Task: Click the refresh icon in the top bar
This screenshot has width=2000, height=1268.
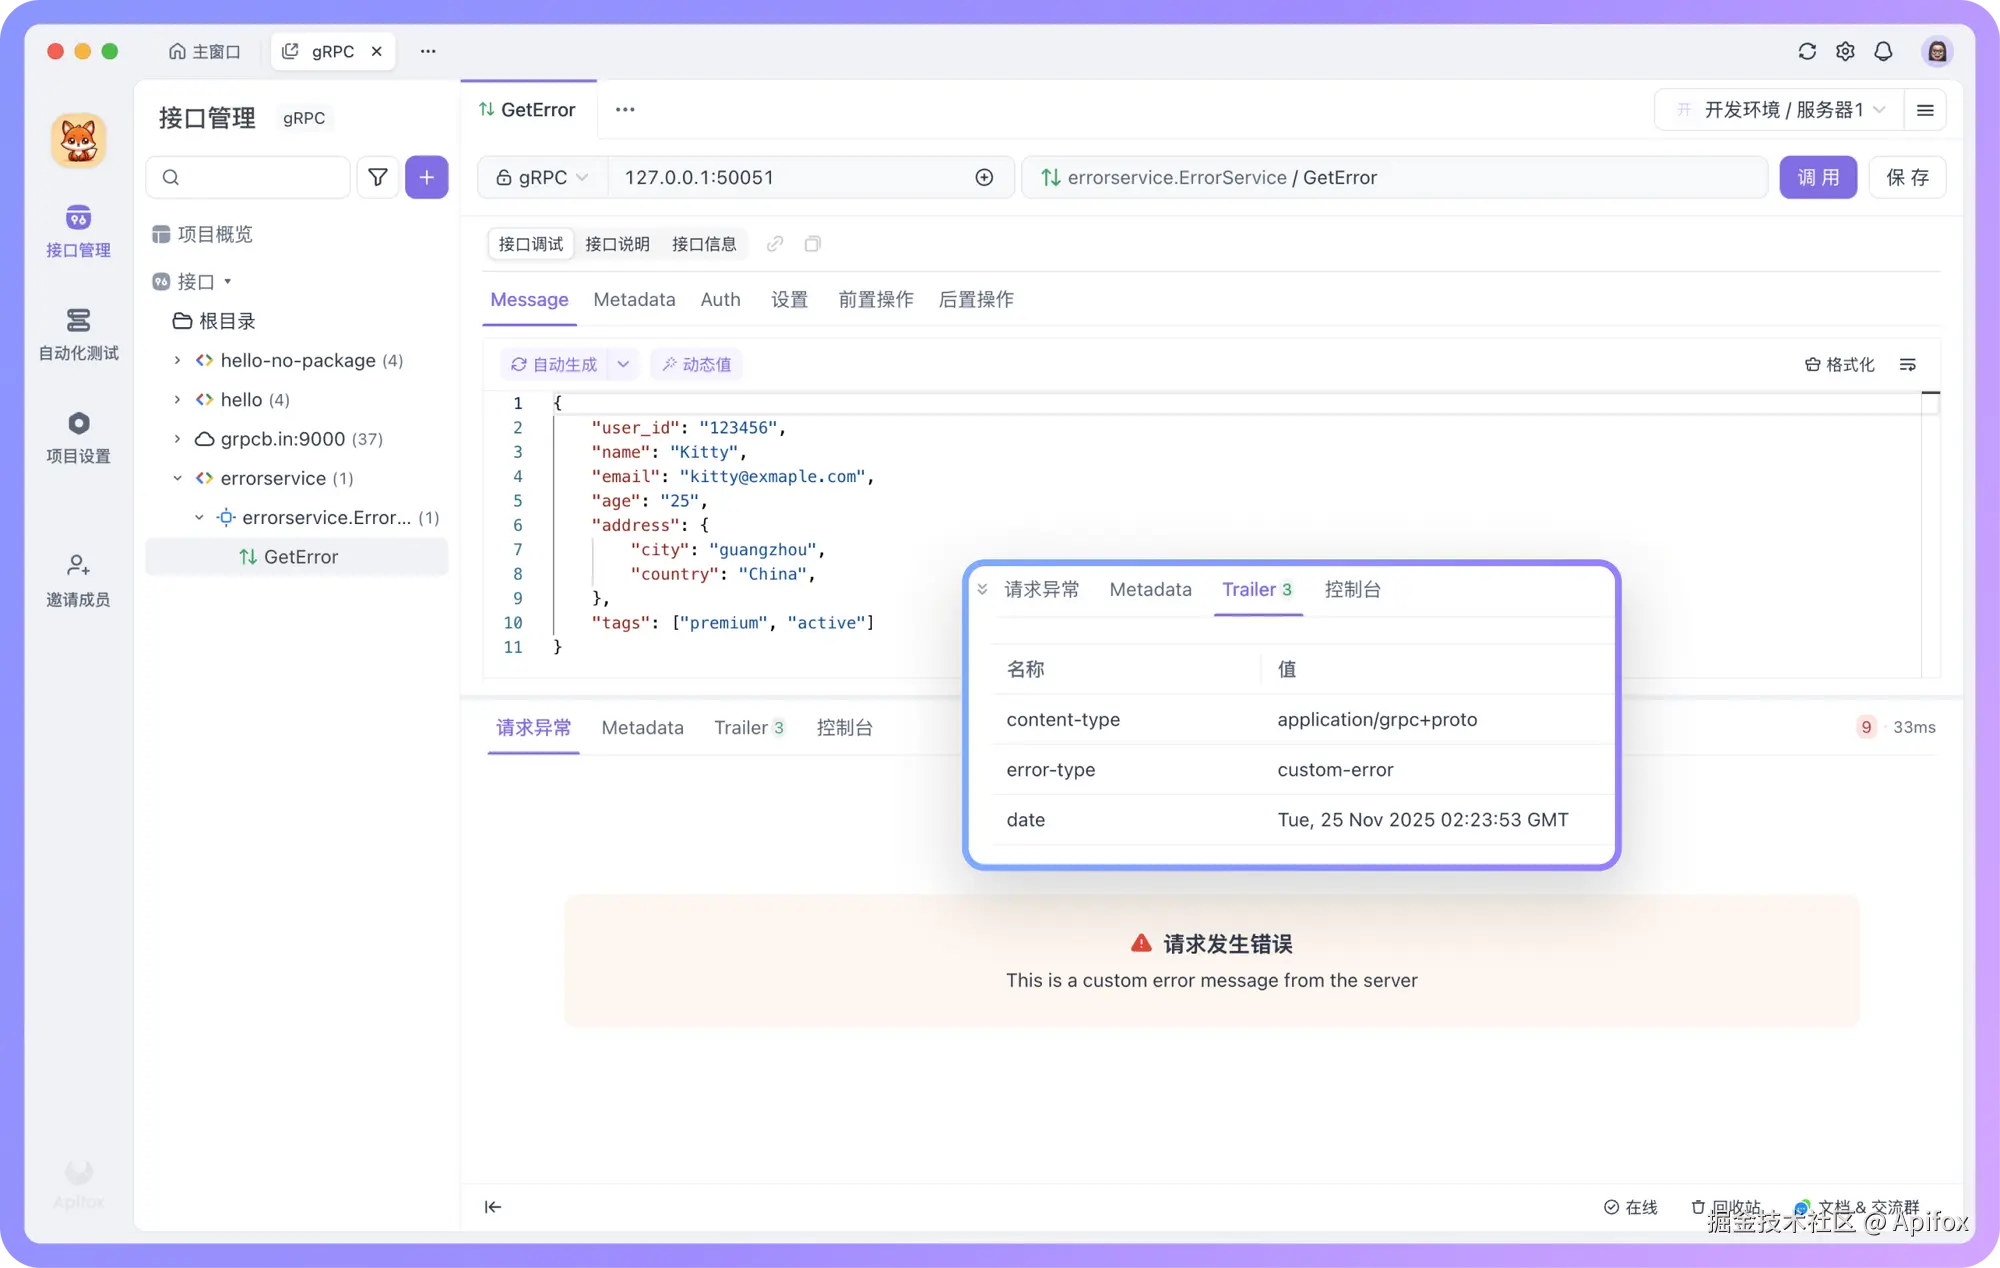Action: tap(1807, 51)
